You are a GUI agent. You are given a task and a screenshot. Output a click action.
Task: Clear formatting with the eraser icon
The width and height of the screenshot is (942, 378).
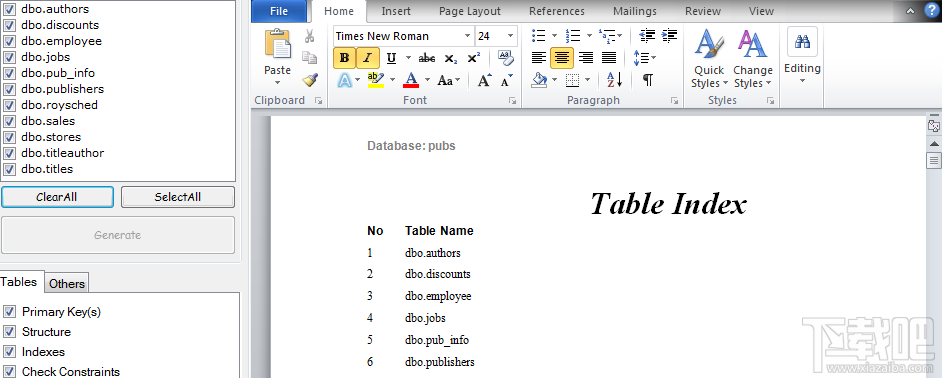coord(506,57)
